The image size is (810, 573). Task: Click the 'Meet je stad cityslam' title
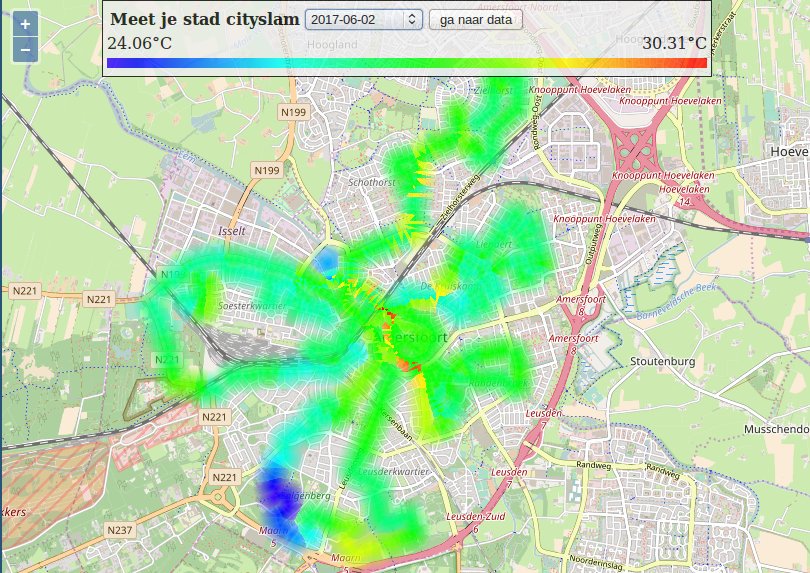205,19
